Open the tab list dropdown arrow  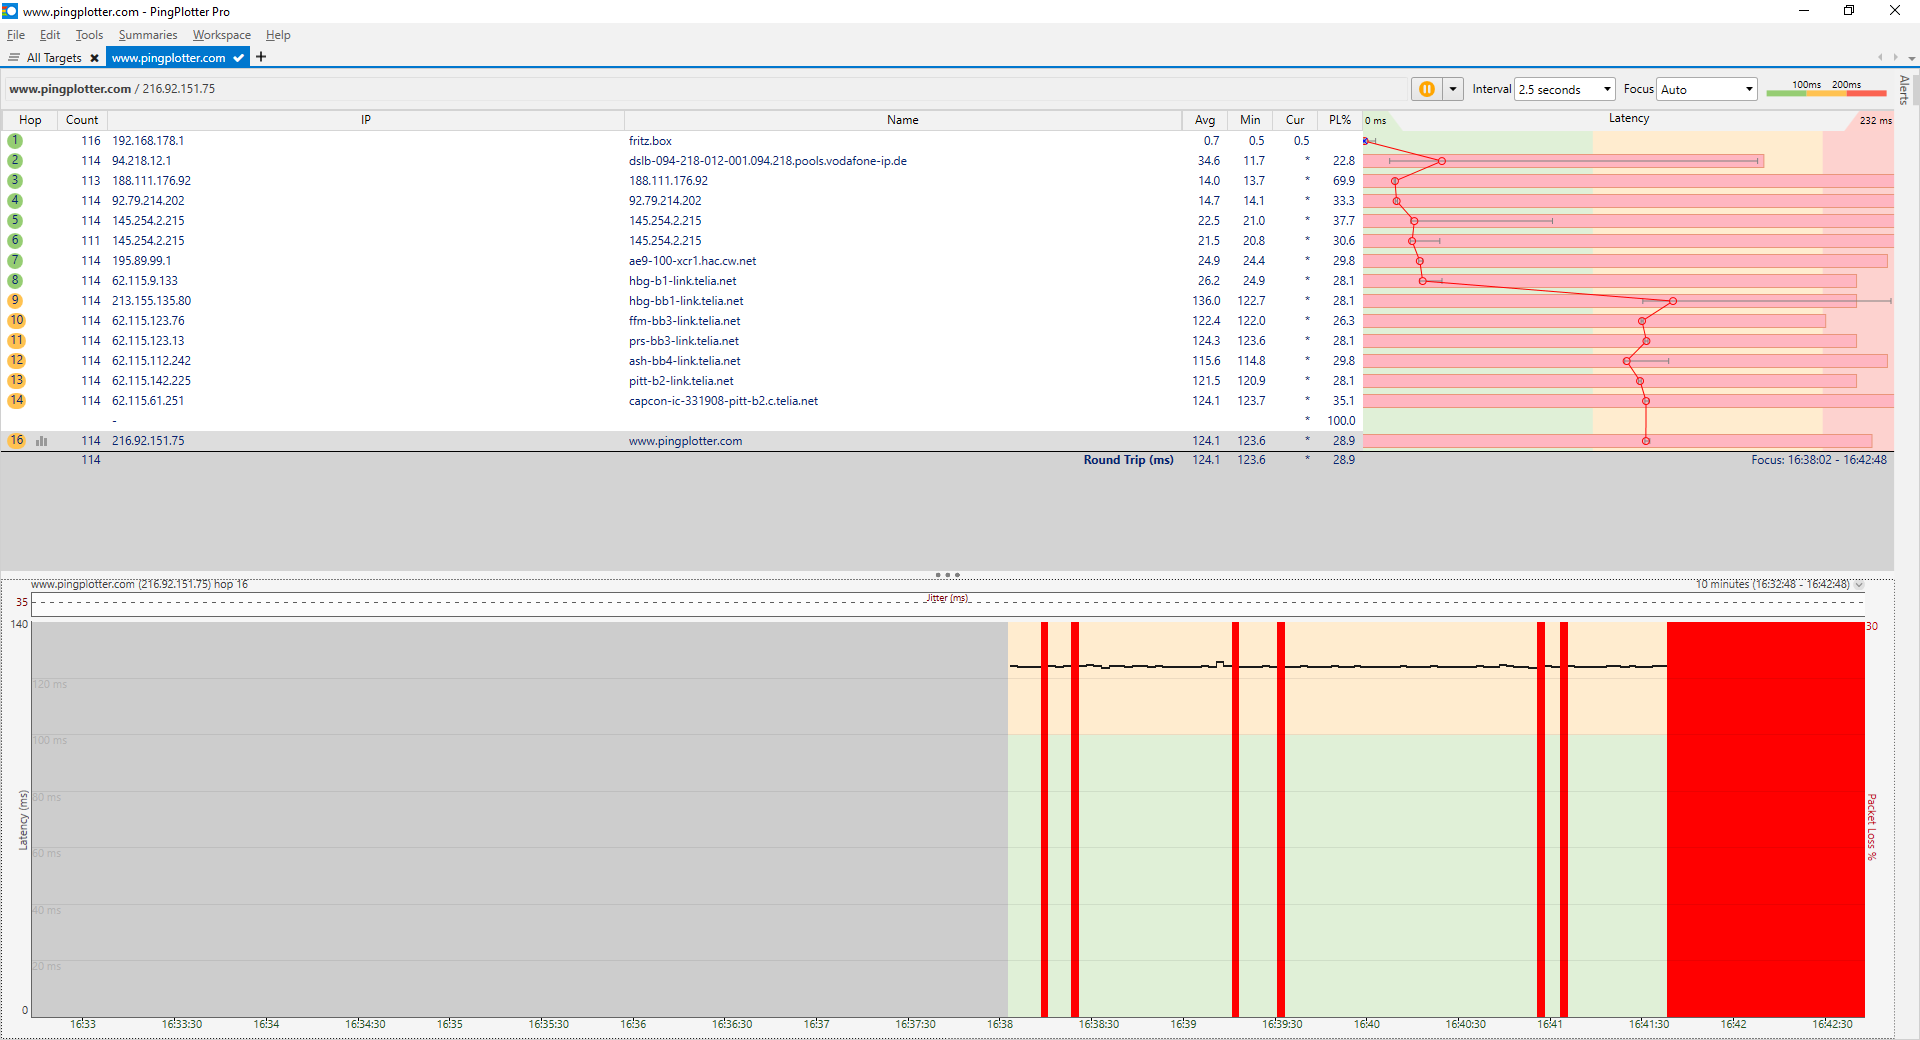(1911, 58)
